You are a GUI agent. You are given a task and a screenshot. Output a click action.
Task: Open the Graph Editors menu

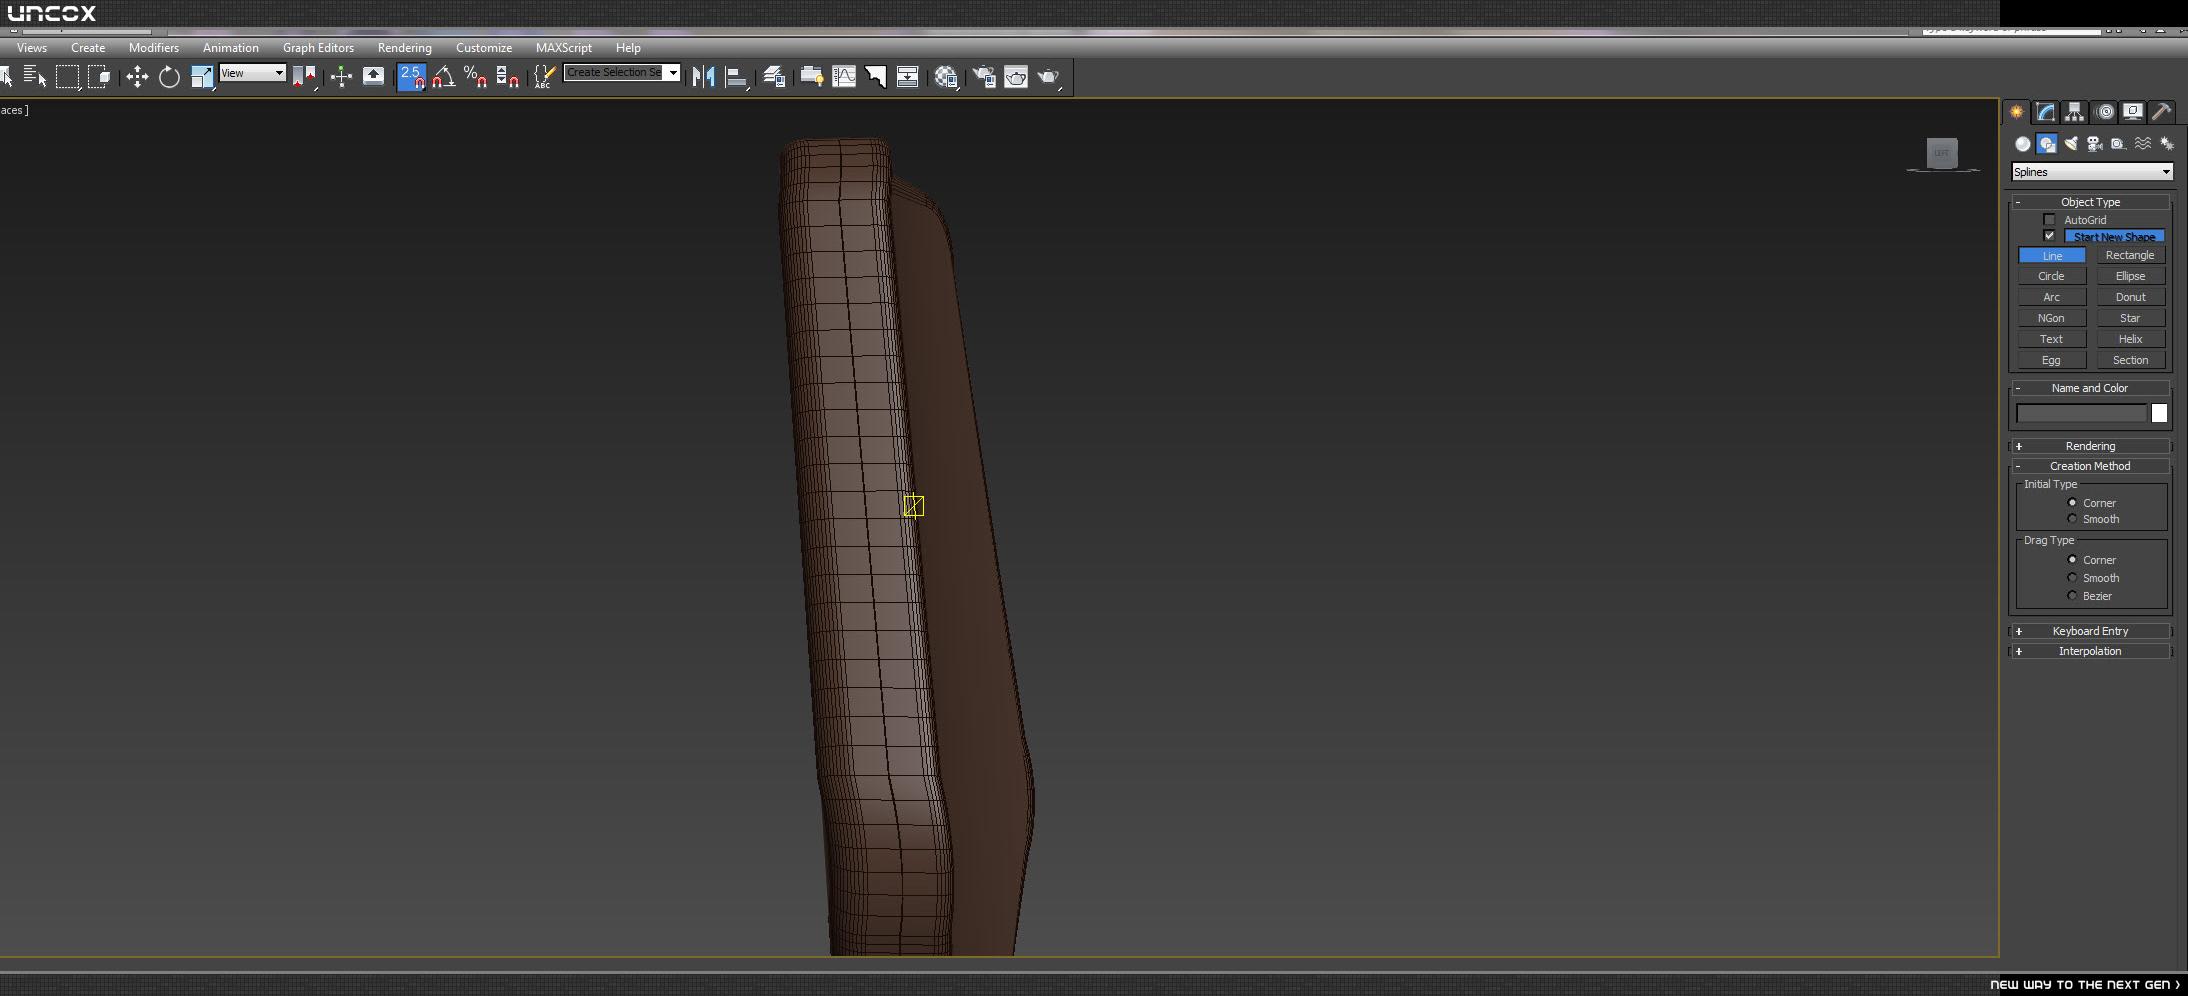(318, 48)
